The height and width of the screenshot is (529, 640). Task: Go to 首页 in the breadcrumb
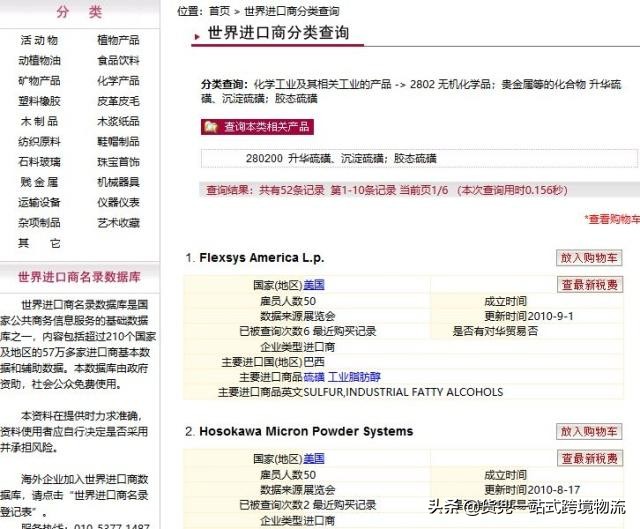(220, 11)
